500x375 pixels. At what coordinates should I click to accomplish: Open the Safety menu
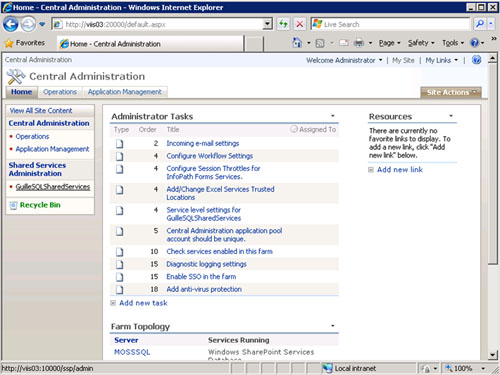coord(421,43)
